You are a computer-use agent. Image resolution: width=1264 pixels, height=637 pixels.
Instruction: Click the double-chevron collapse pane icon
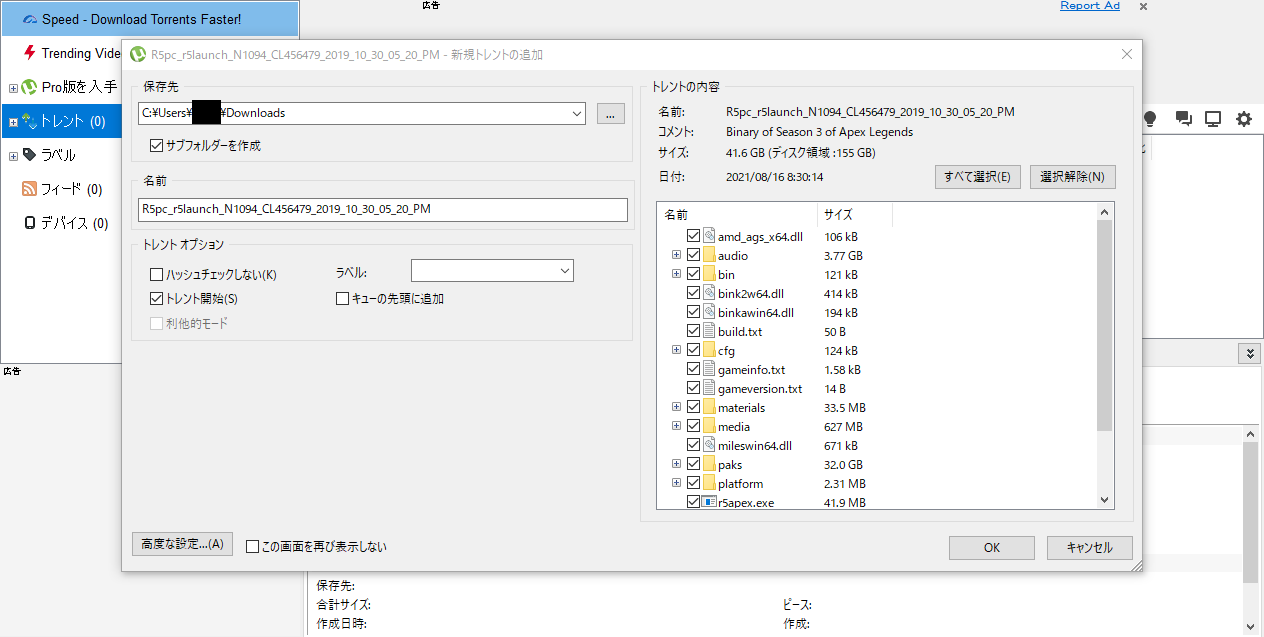(1249, 353)
